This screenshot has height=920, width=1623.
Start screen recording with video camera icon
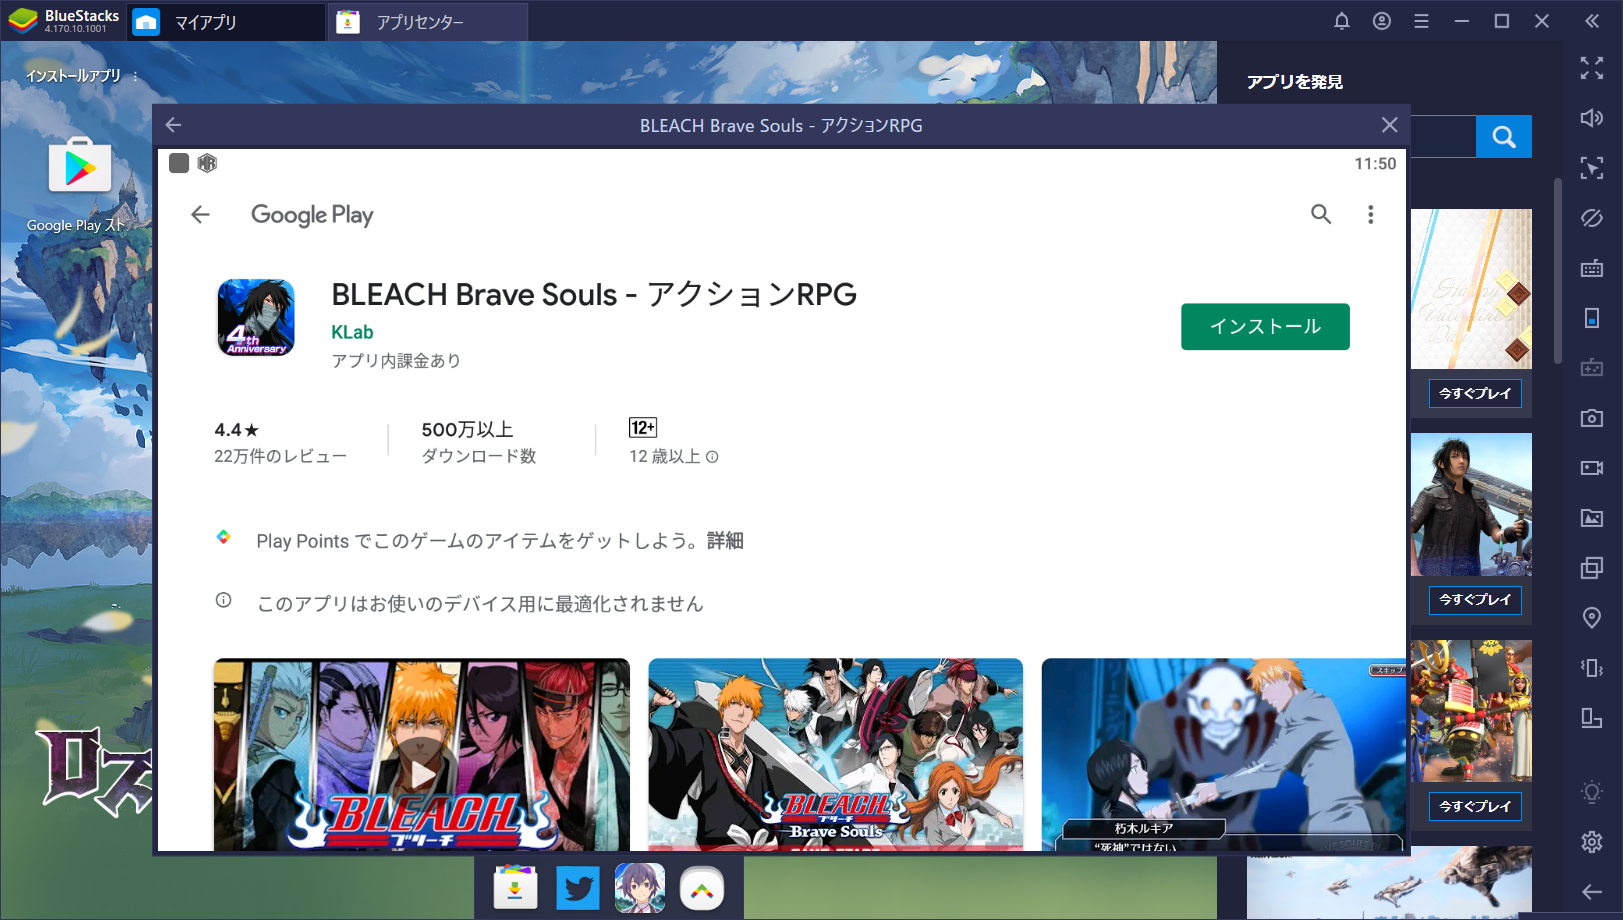point(1592,468)
